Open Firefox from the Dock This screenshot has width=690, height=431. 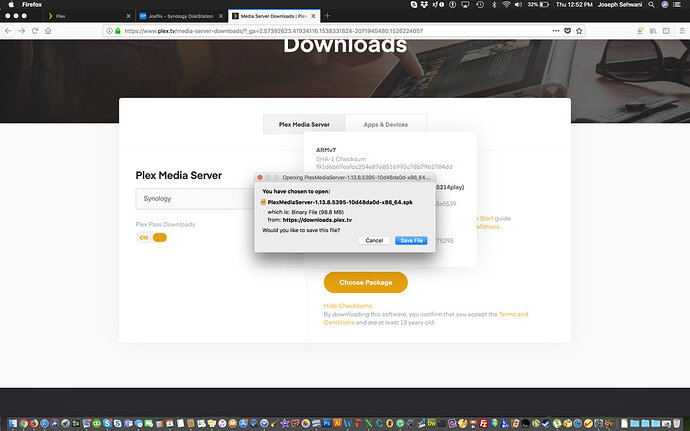coord(34,424)
